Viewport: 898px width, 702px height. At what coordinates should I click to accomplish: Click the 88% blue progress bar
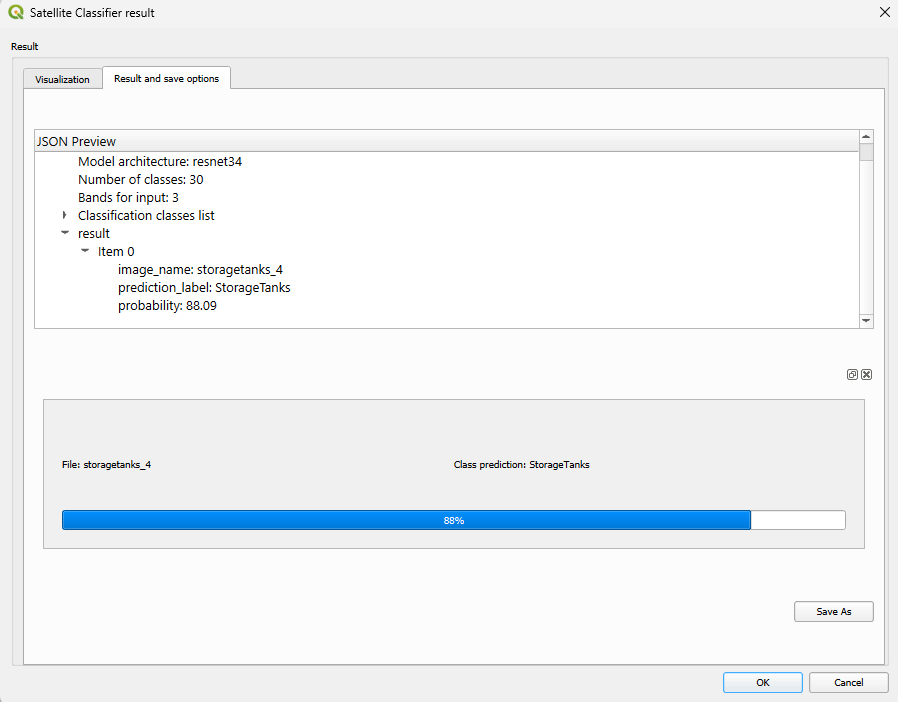(406, 520)
